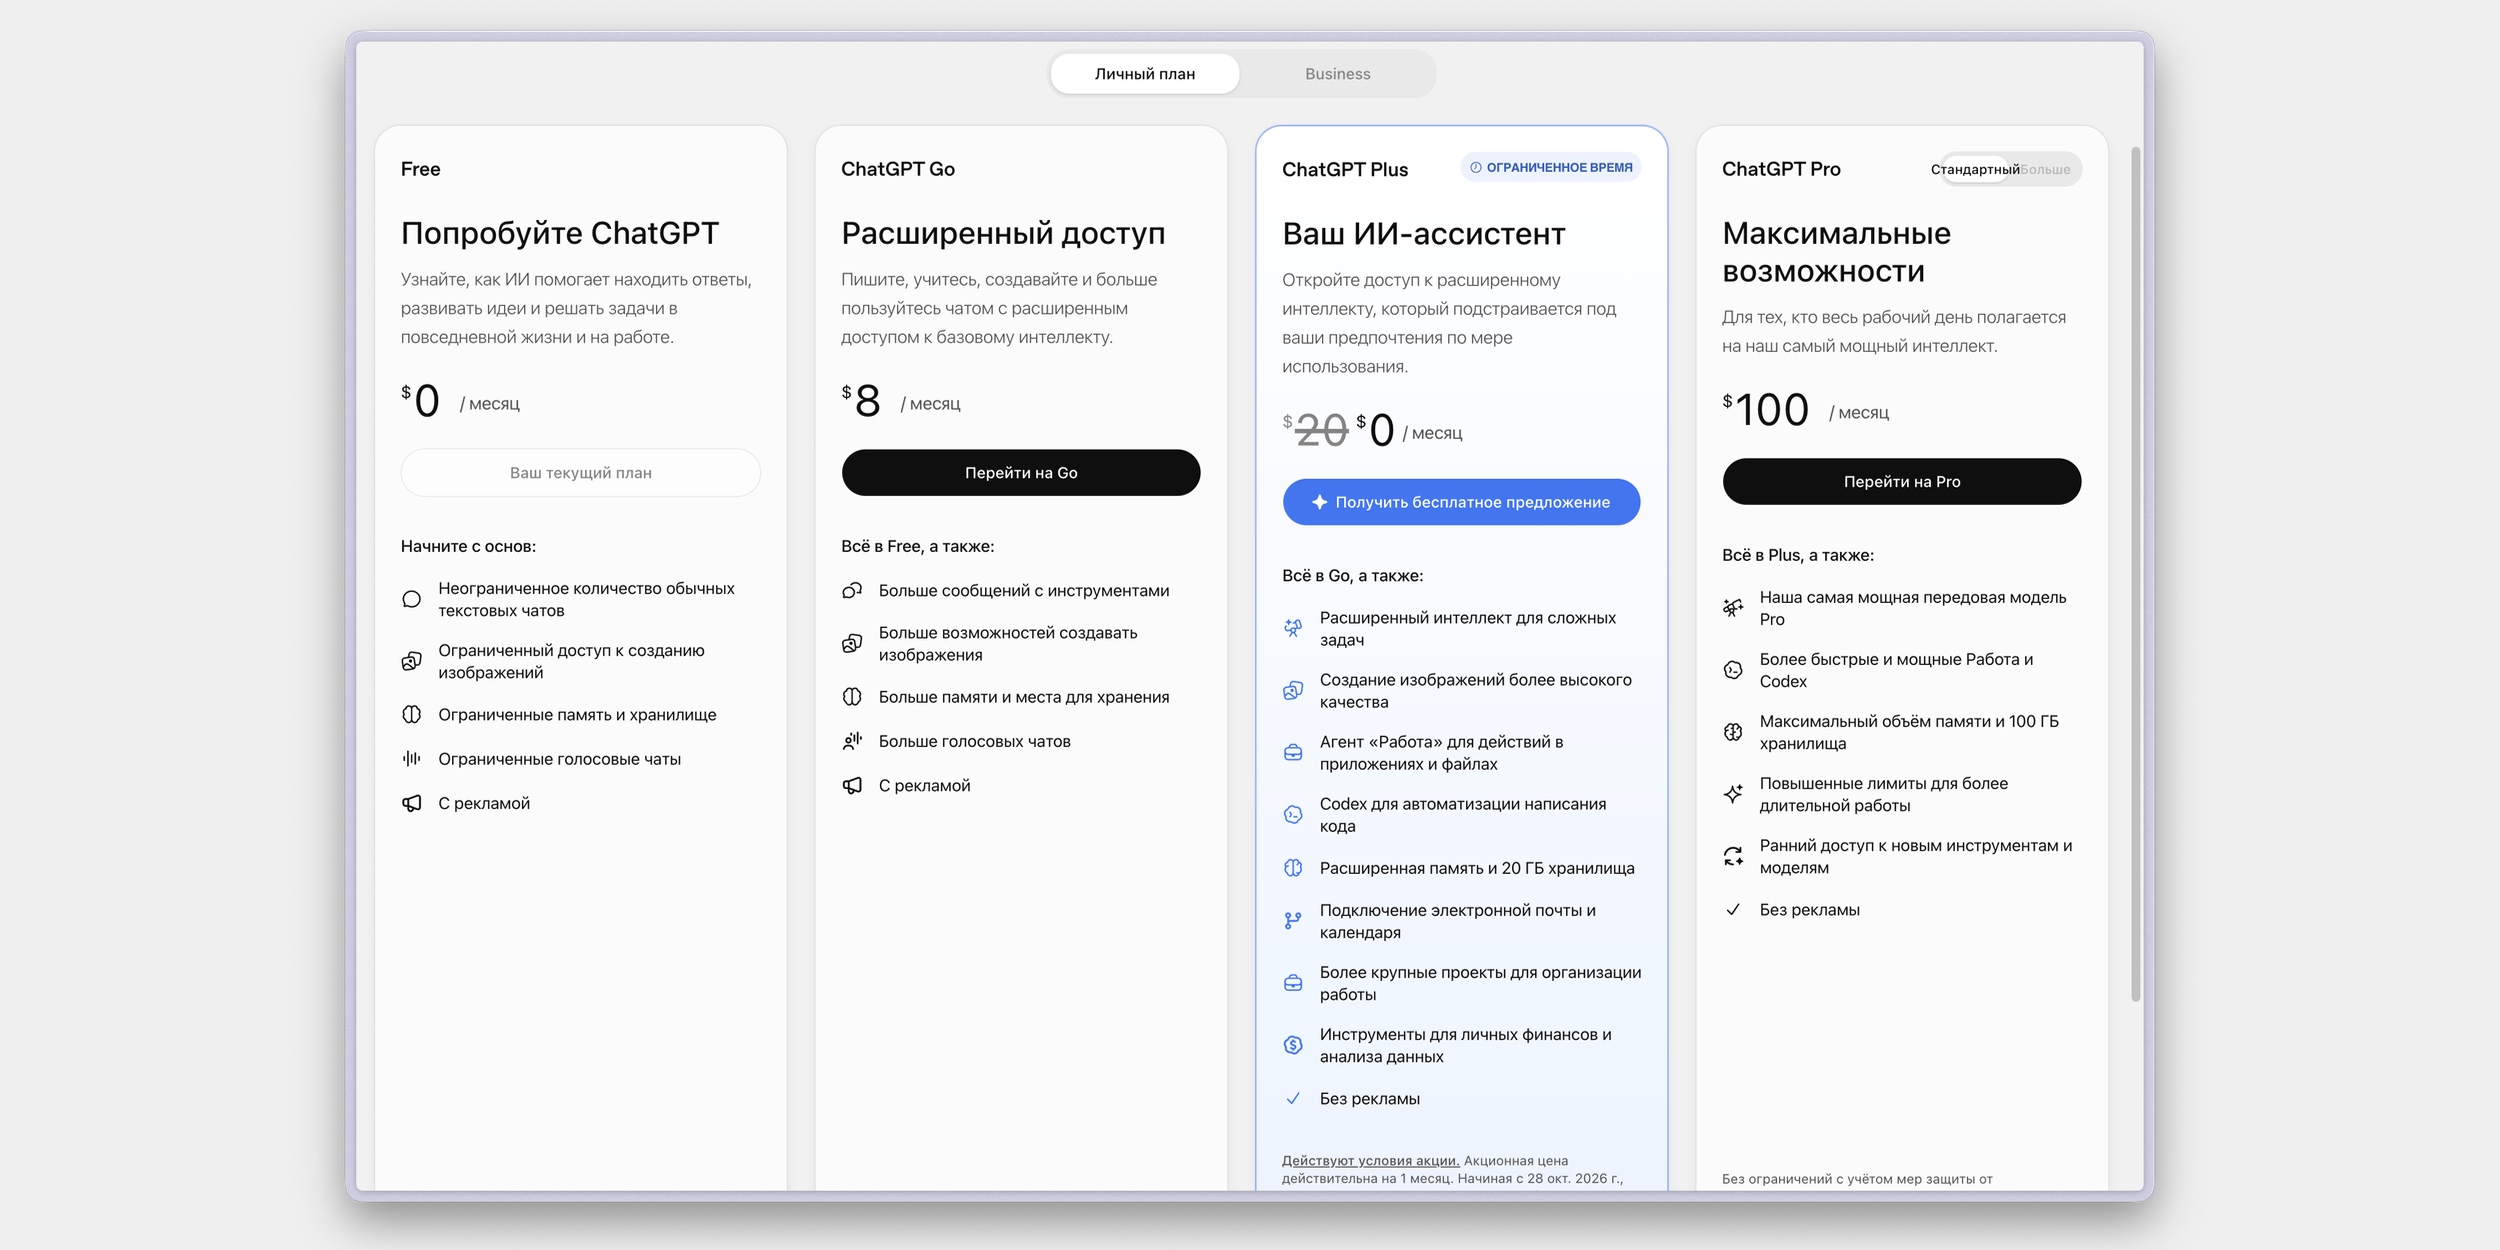Click the brain icon beside Максимальный объём памяти
Screen dimensions: 2500x1250
click(1733, 731)
